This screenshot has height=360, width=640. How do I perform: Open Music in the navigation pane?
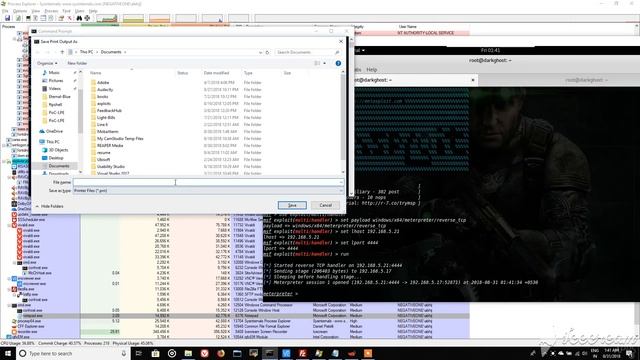click(54, 73)
